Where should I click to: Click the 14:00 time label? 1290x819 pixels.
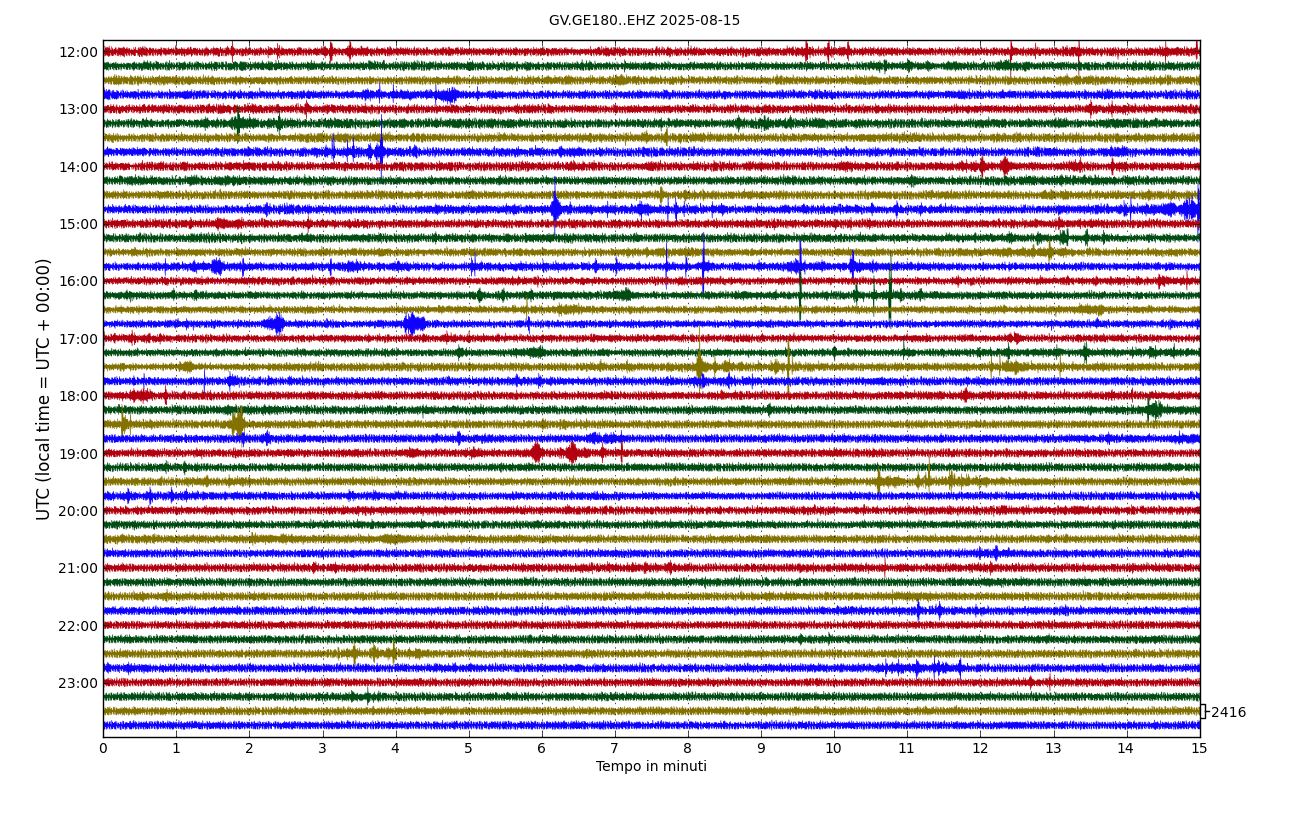[78, 167]
